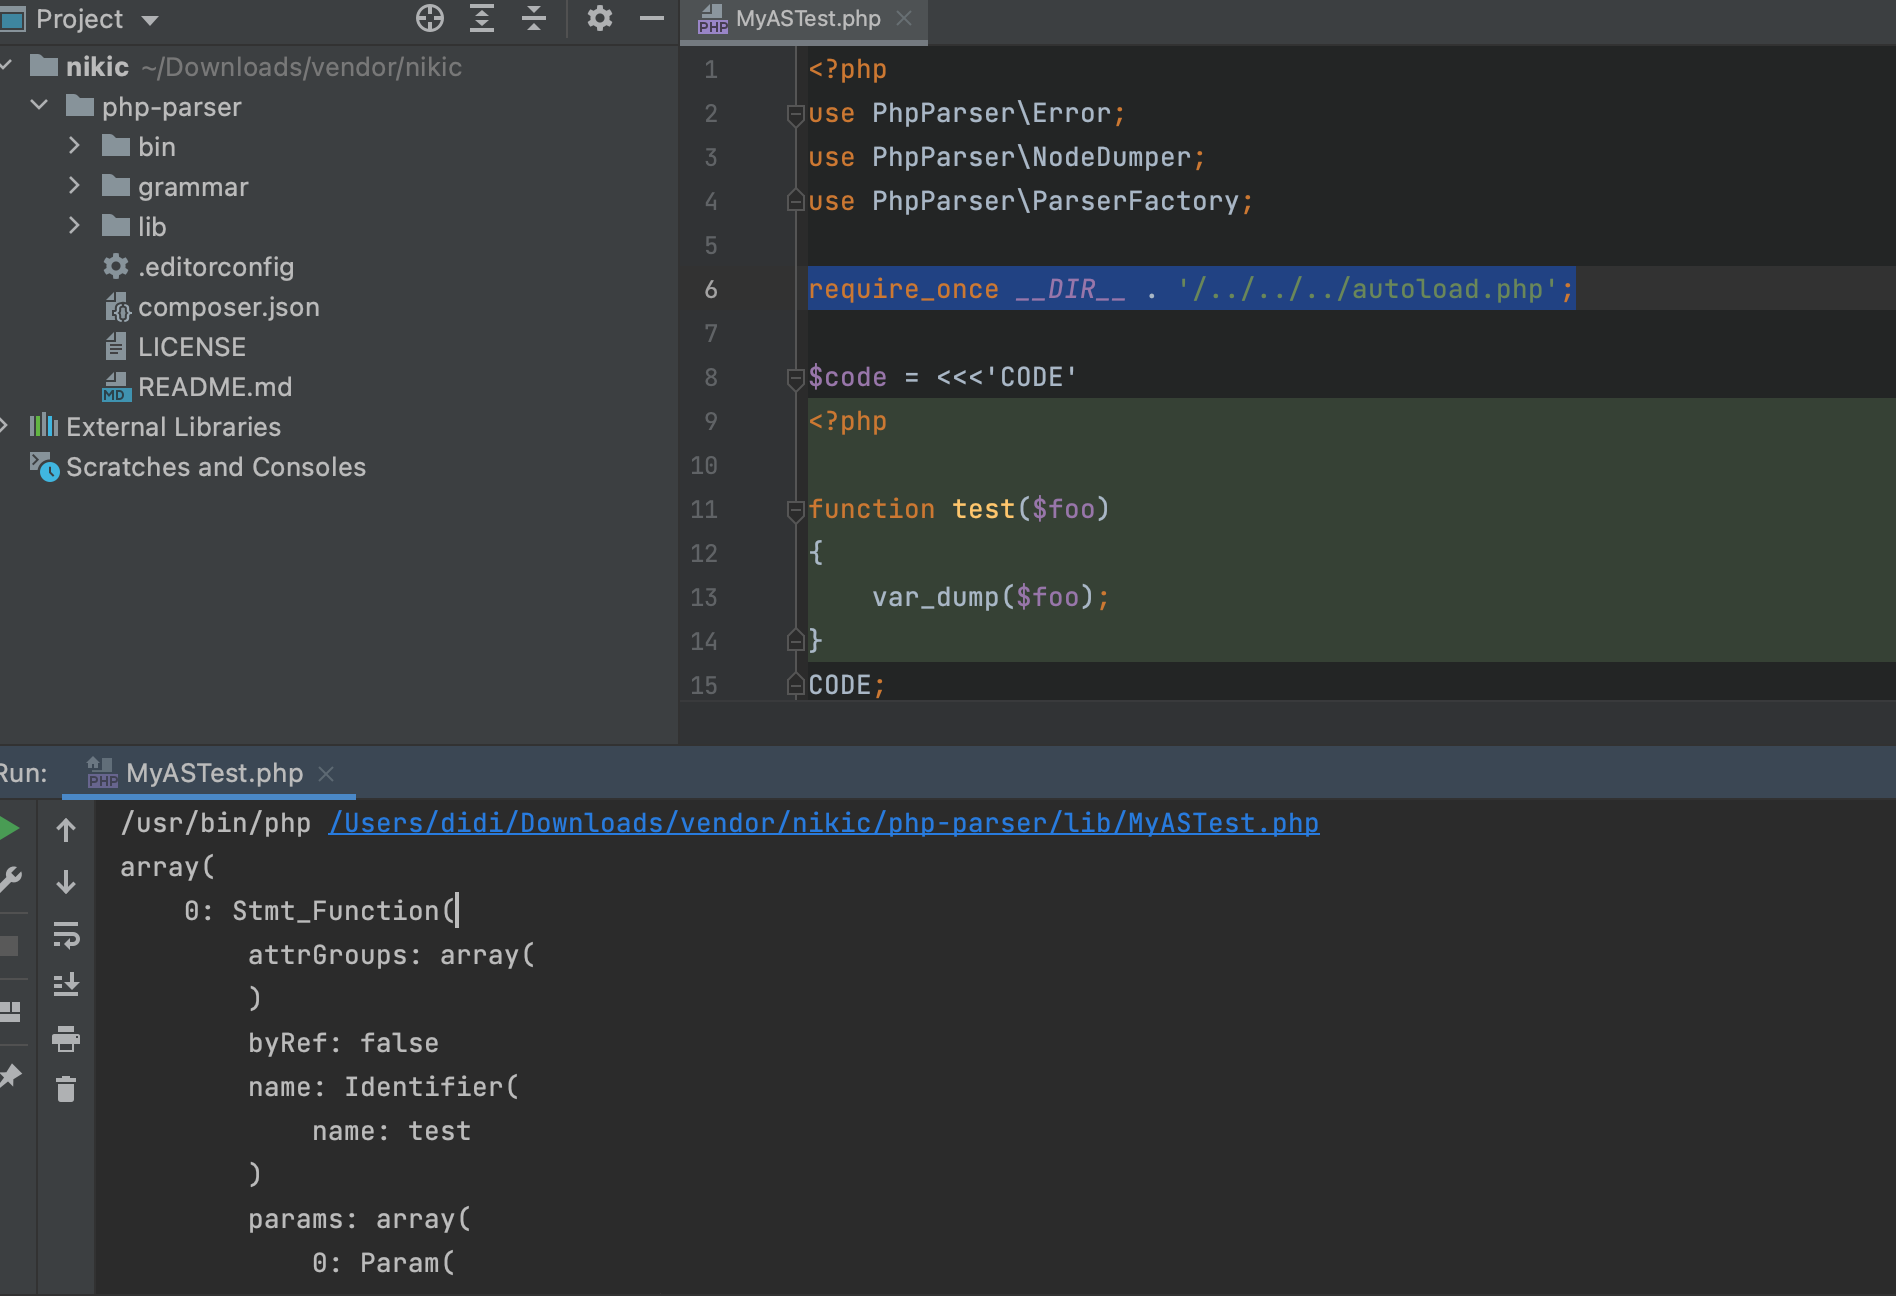Click the 'CODE;' heredoc end line

coord(846,685)
